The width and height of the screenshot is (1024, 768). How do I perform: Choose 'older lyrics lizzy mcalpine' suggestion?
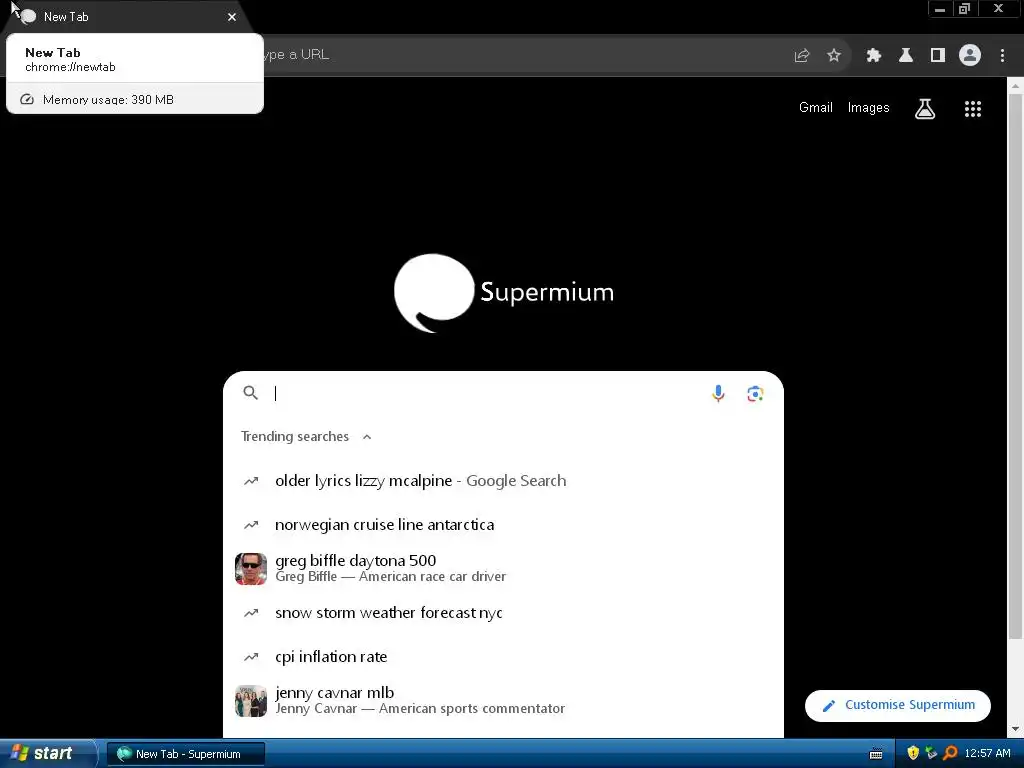click(503, 481)
